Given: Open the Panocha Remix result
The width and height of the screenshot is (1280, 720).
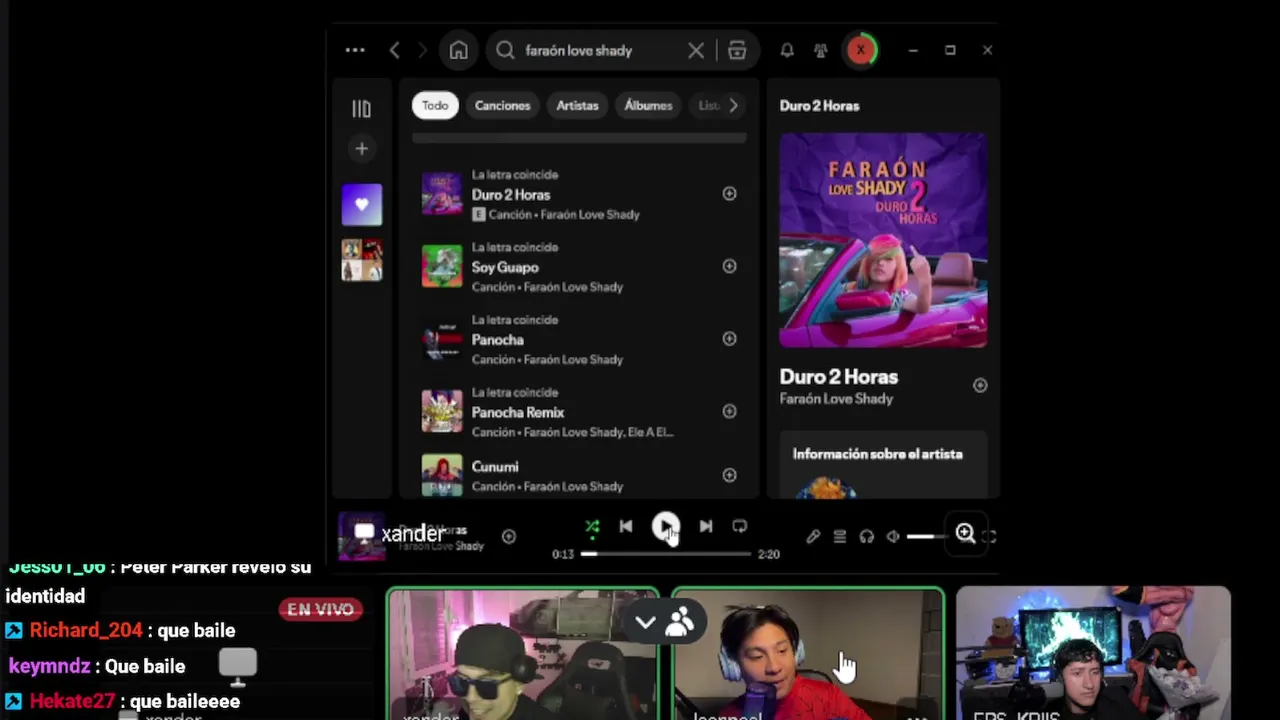Looking at the screenshot, I should click(x=579, y=412).
